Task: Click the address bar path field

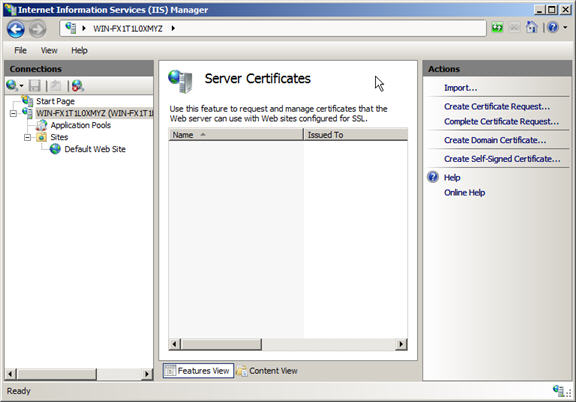Action: pyautogui.click(x=273, y=28)
